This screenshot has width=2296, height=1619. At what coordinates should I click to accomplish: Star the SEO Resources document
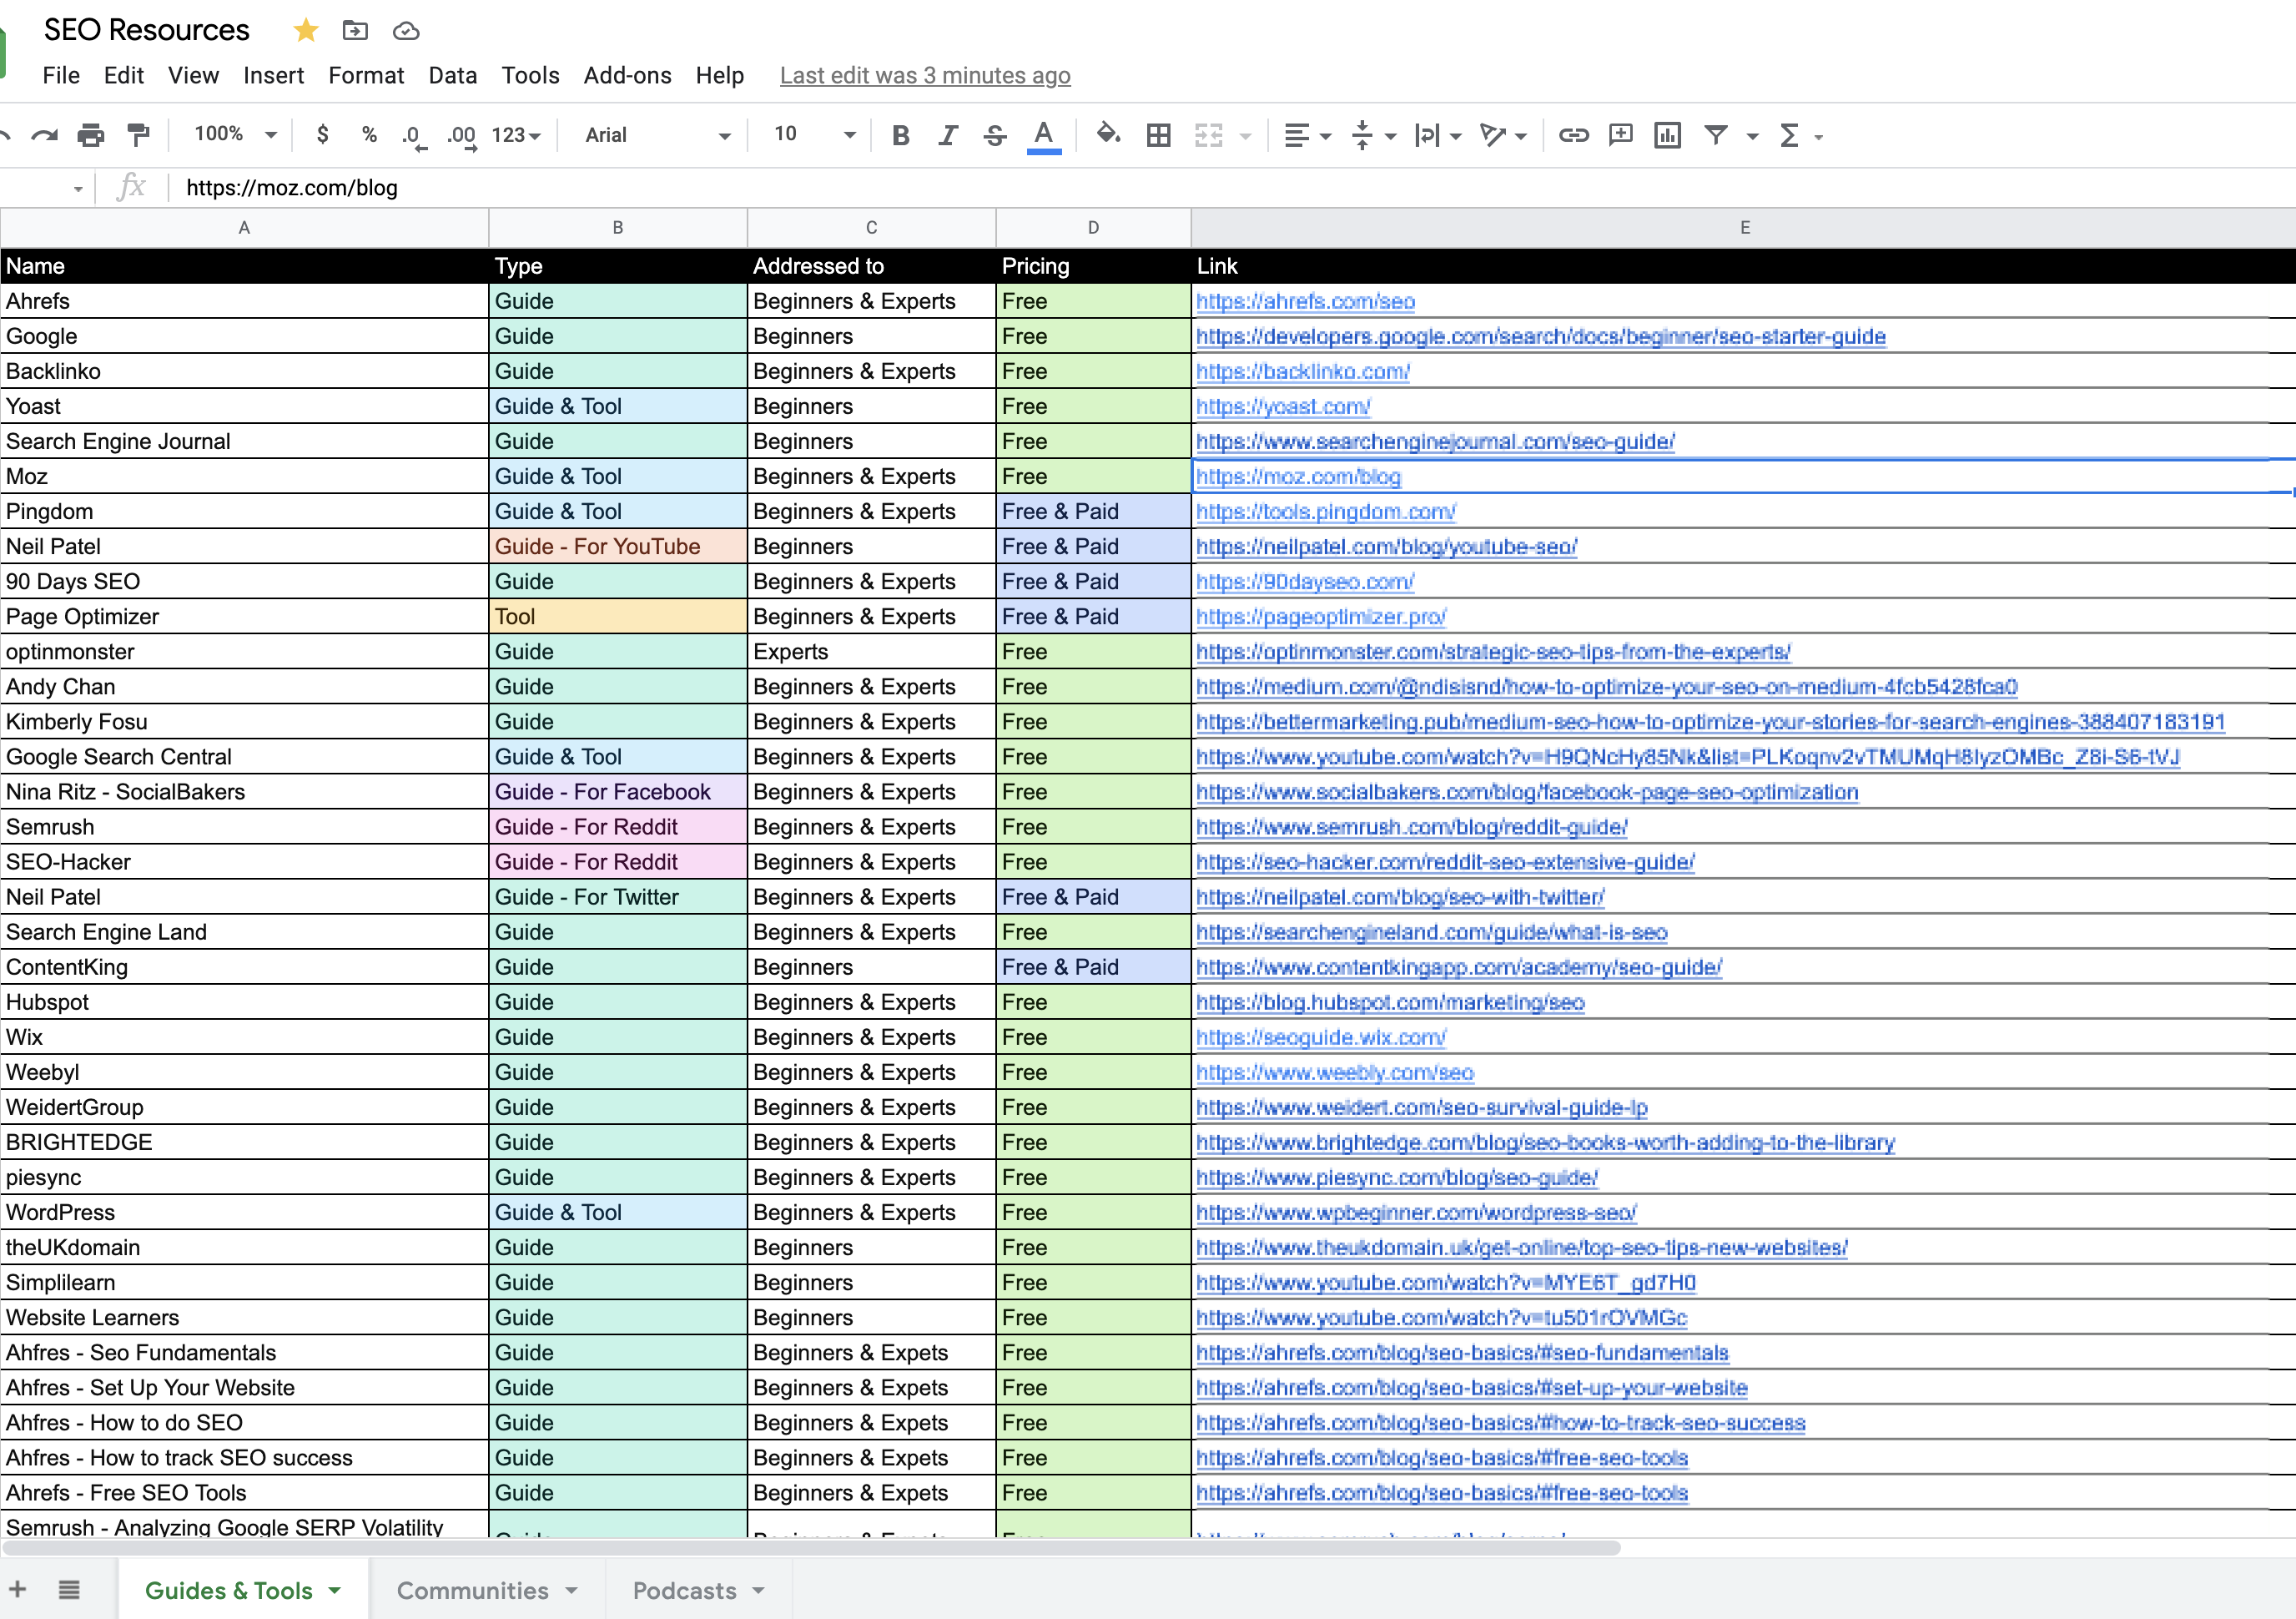pos(306,31)
